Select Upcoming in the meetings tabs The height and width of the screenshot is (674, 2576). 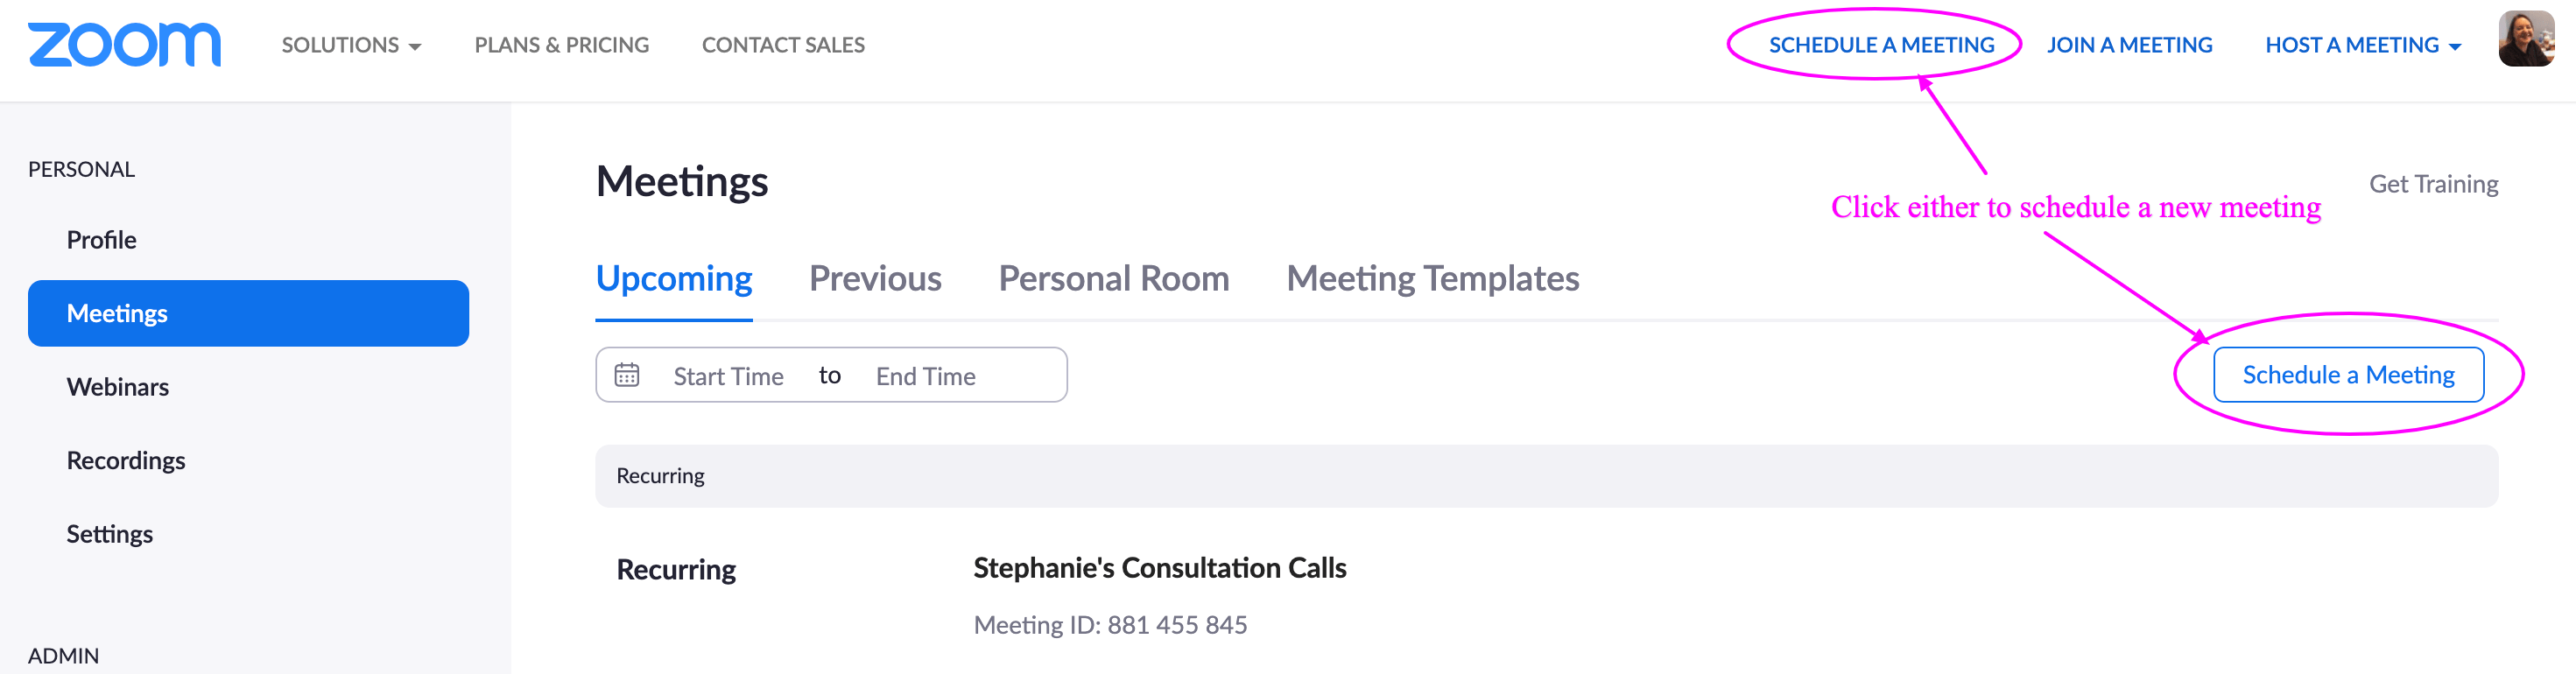coord(673,279)
